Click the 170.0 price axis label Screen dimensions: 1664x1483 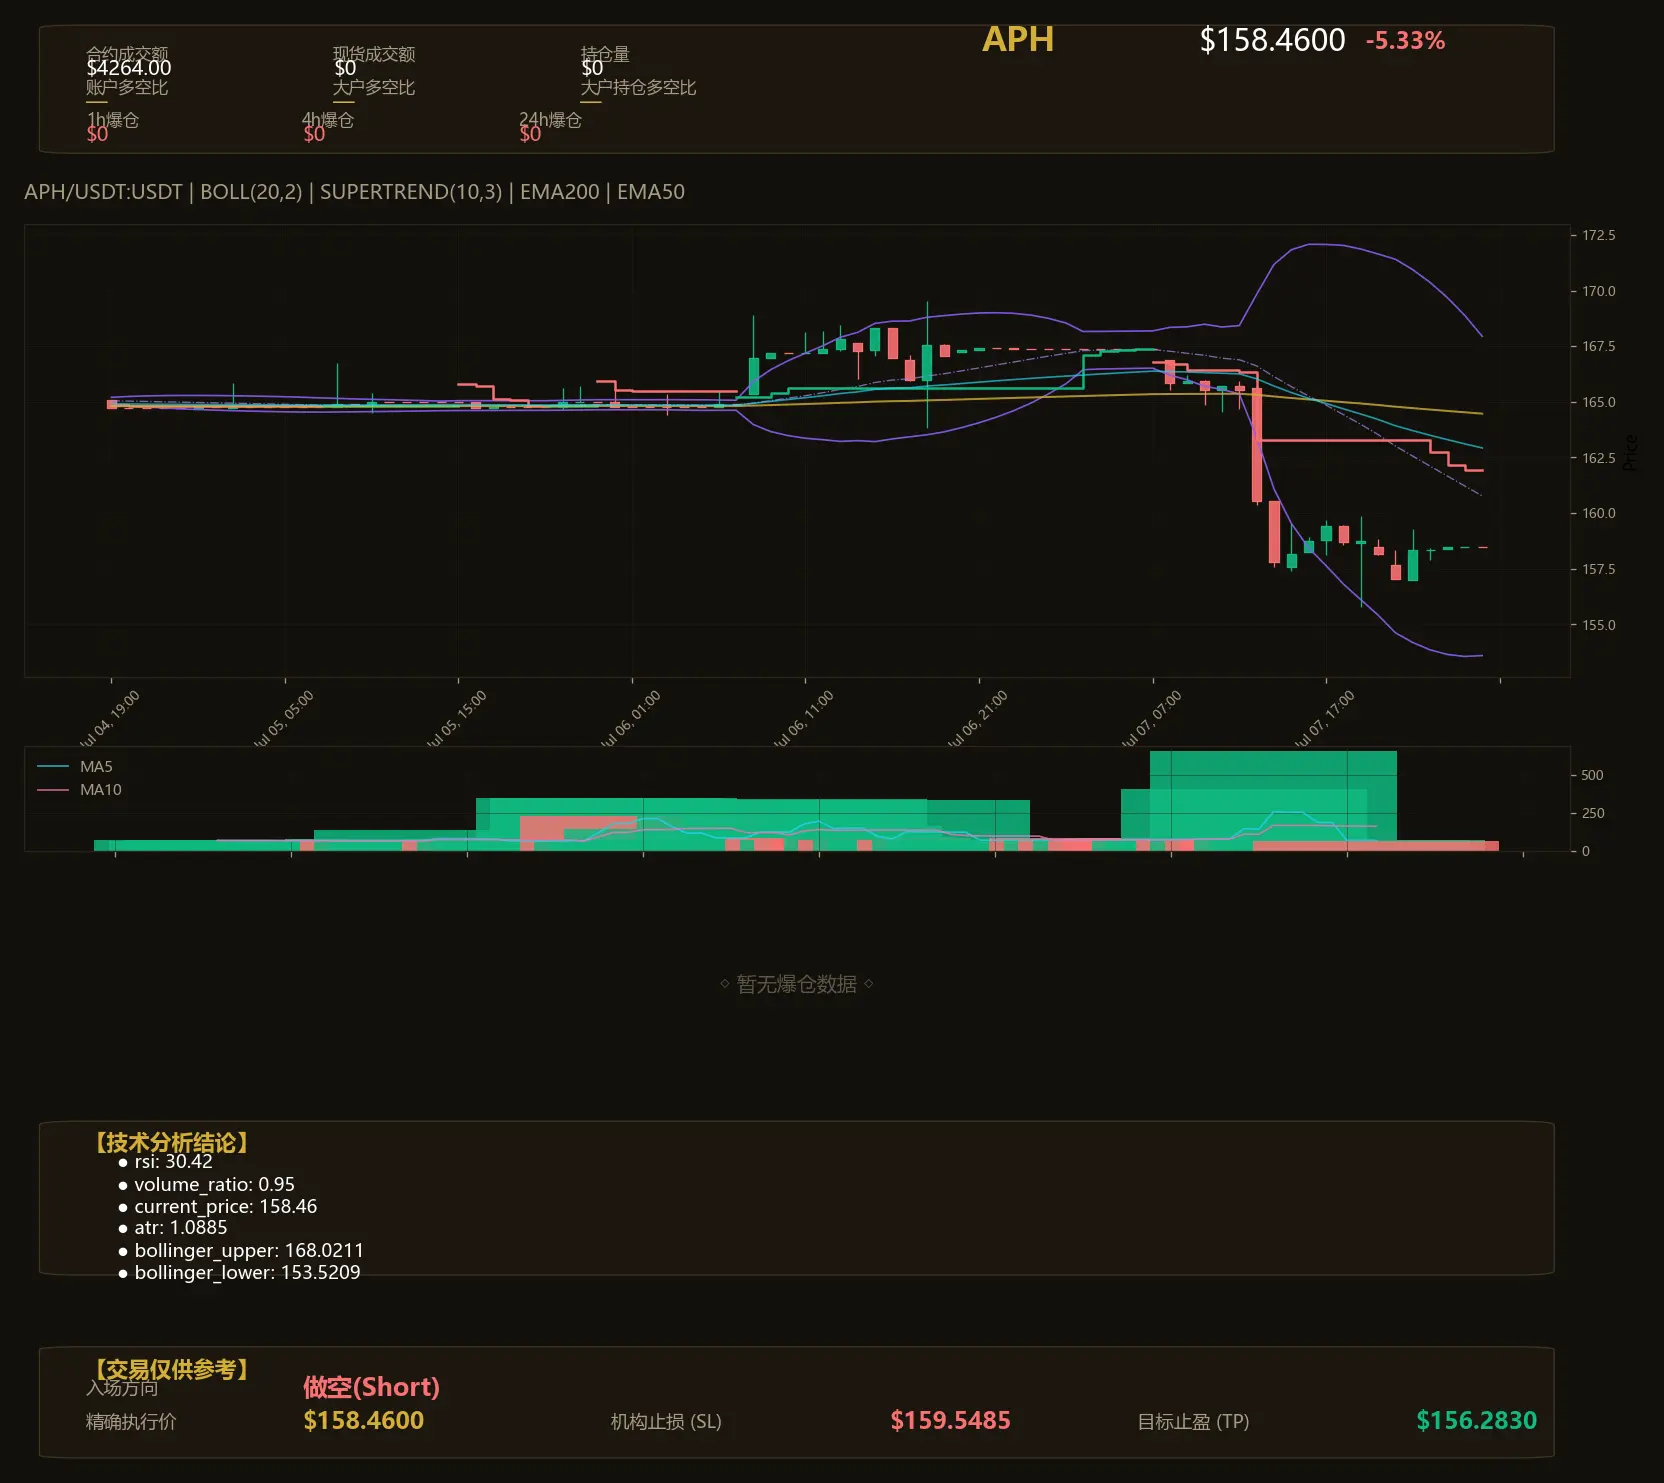click(1598, 291)
